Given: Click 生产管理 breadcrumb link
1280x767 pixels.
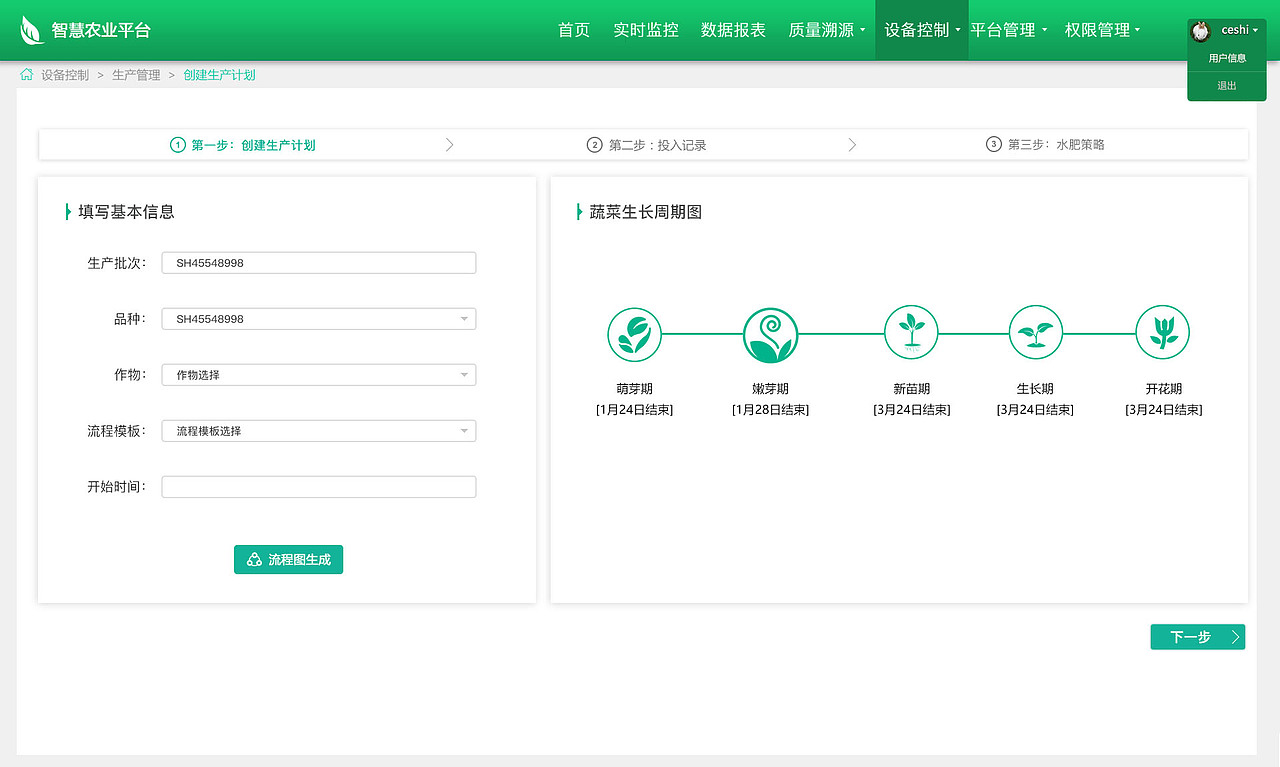Looking at the screenshot, I should [136, 75].
